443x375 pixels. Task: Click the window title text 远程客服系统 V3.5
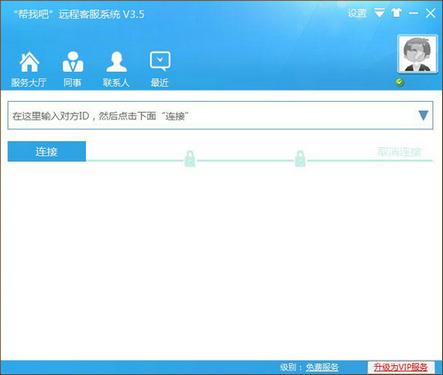pyautogui.click(x=101, y=14)
